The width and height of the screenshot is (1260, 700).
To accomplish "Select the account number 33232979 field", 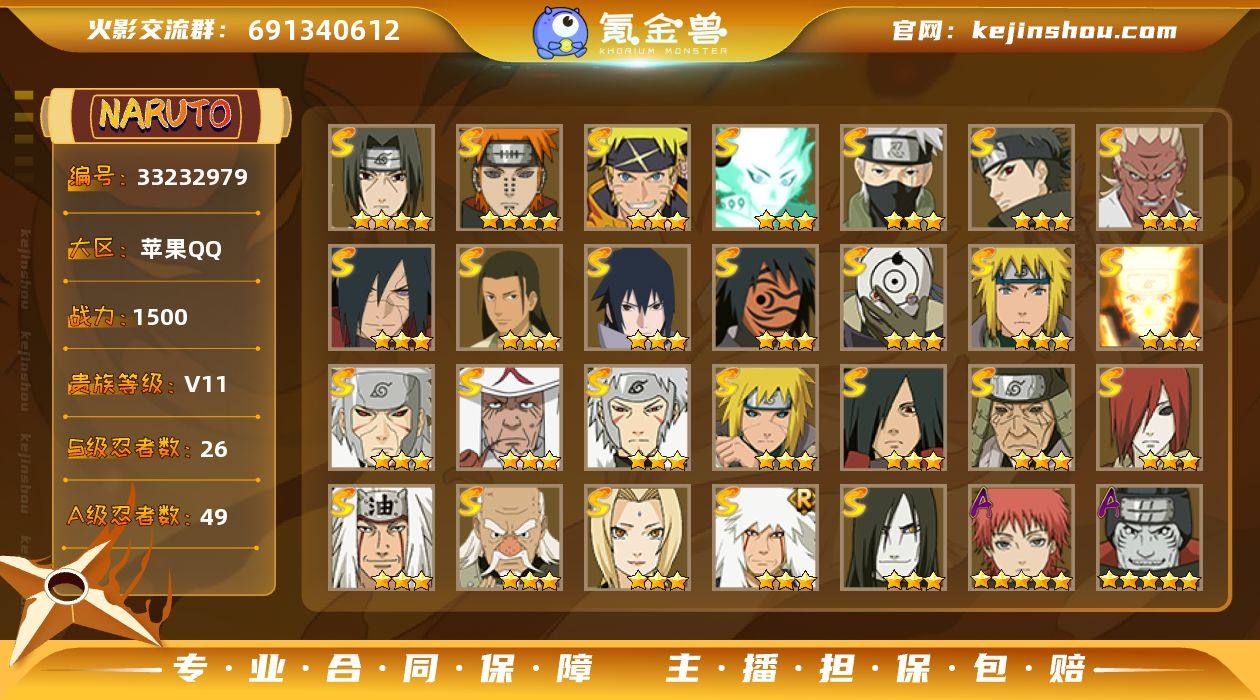I will [x=159, y=178].
